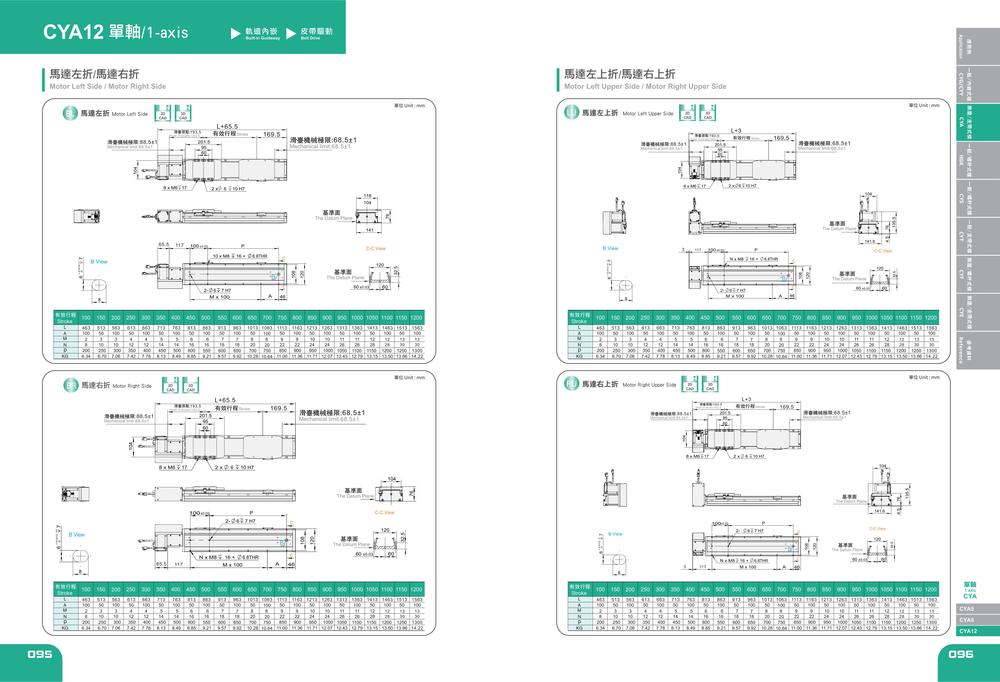
Task: Open the 3D CAD icon for Motor Left Side
Action: [183, 114]
